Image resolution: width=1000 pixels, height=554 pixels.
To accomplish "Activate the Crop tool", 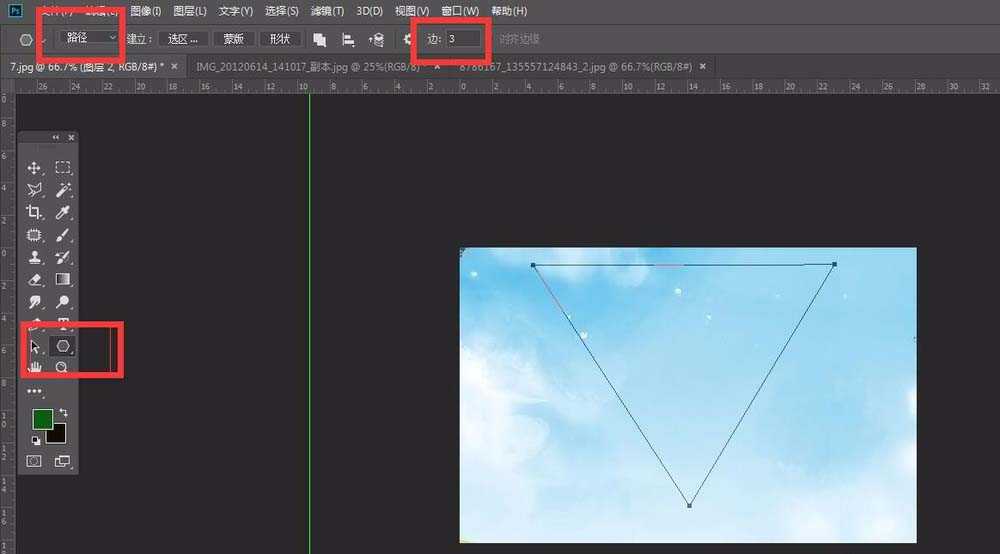I will [x=34, y=212].
